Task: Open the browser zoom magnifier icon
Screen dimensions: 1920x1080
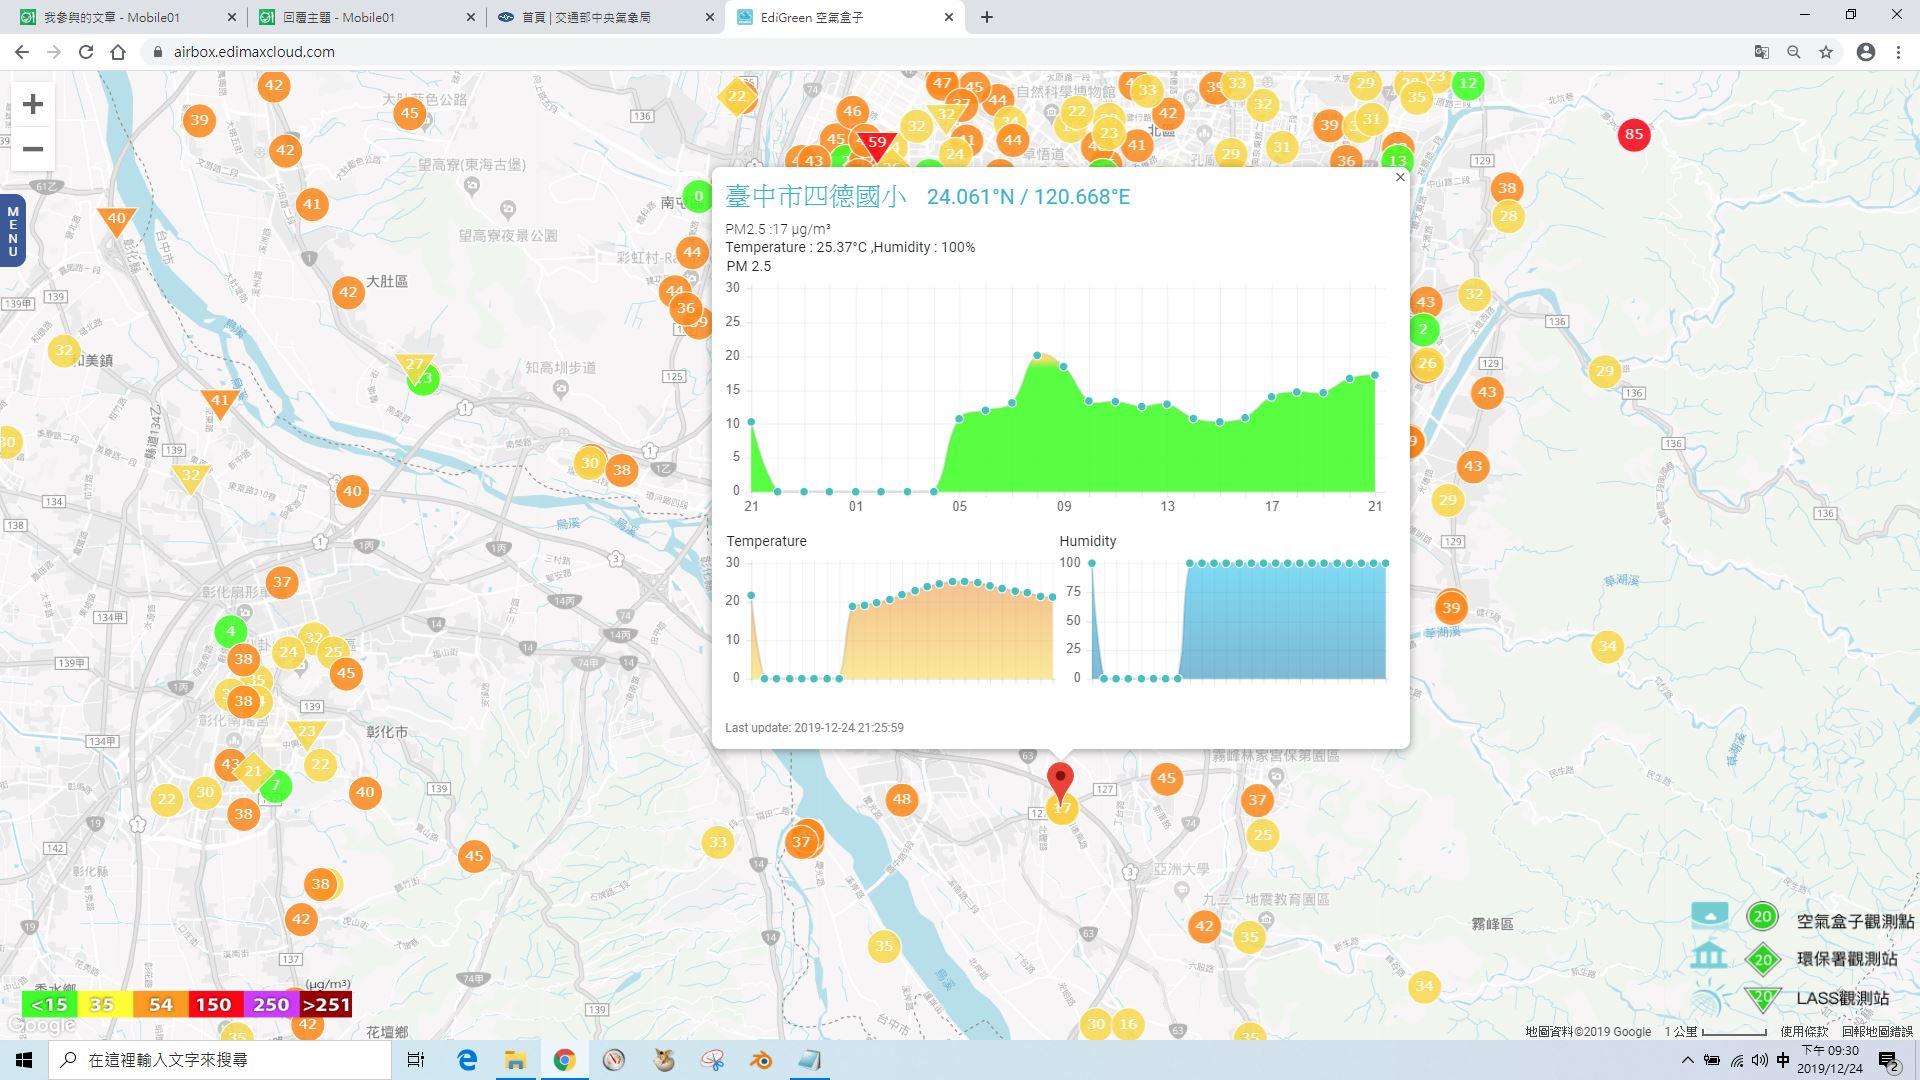Action: 1794,52
